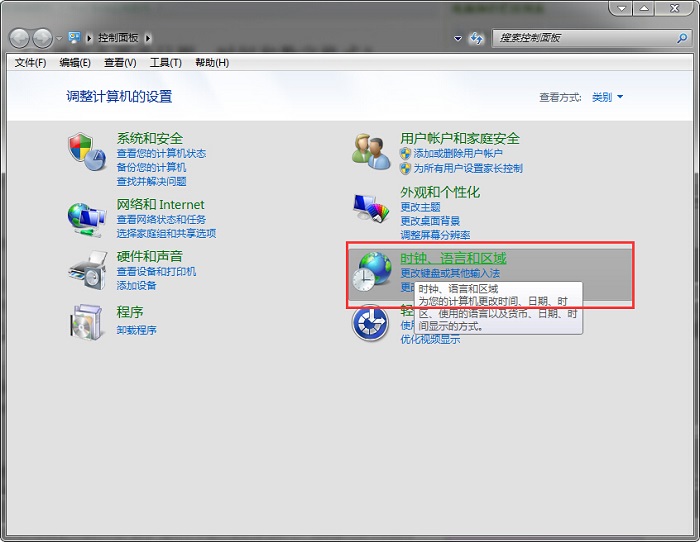Expand the 查看方式 类别 dropdown
Screen dimensions: 700x542
607,97
